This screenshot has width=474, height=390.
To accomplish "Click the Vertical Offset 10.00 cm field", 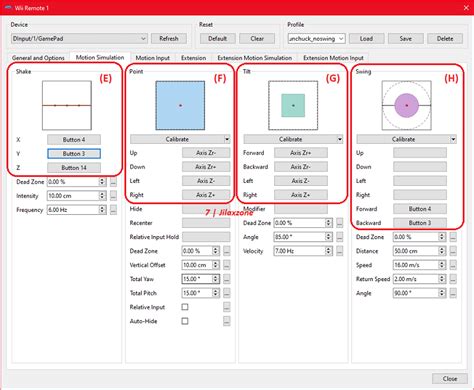I will [201, 265].
